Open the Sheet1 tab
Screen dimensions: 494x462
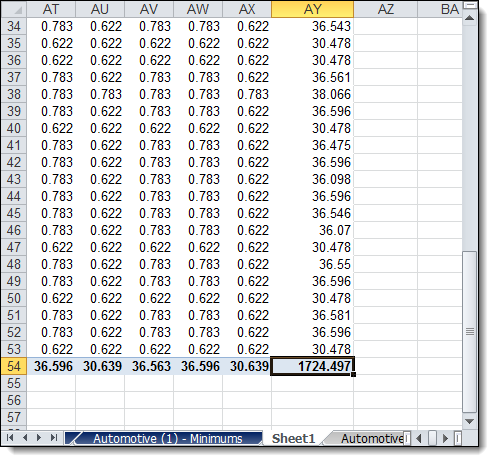pos(293,438)
